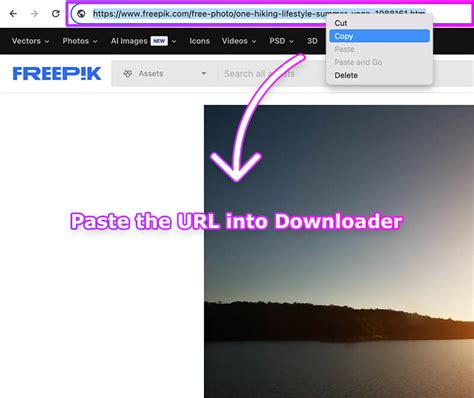Go to the 3D section
Image resolution: width=474 pixels, height=398 pixels.
(x=312, y=41)
